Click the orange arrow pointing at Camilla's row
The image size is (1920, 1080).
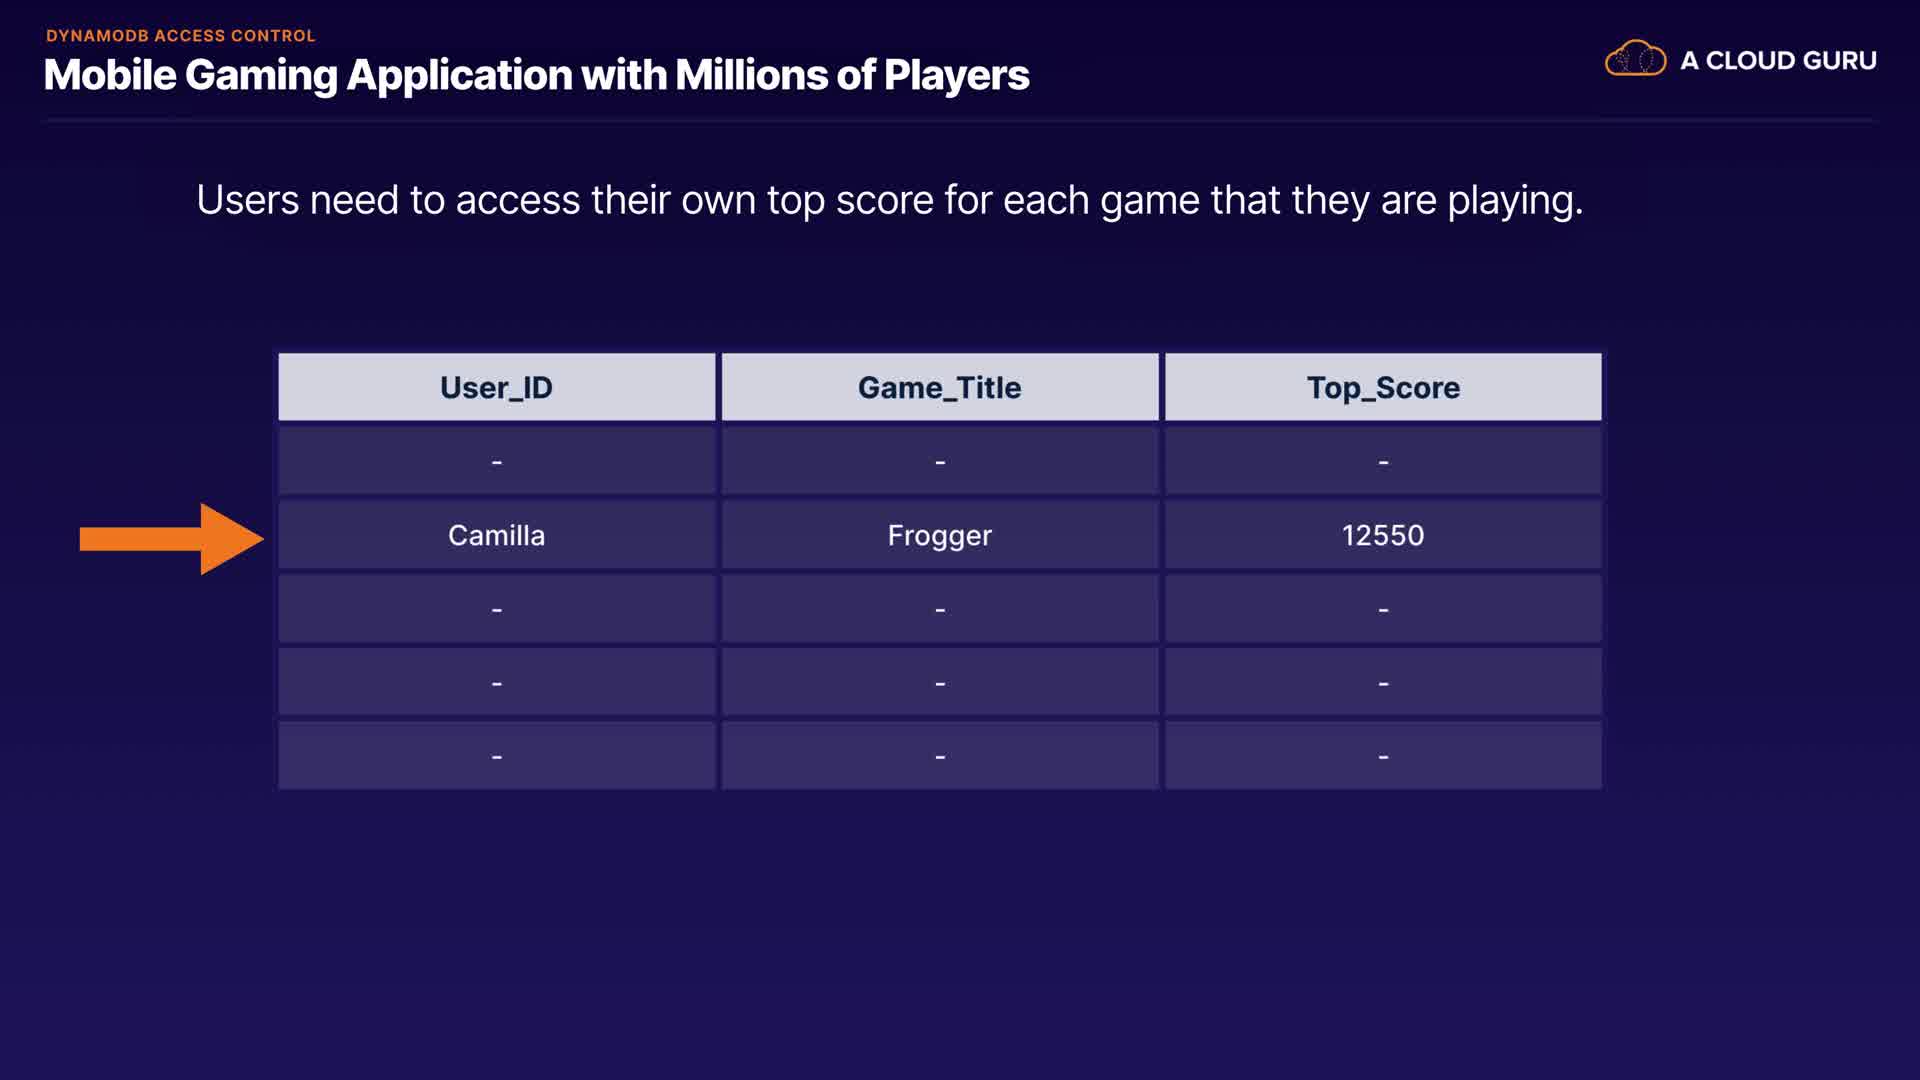point(170,539)
